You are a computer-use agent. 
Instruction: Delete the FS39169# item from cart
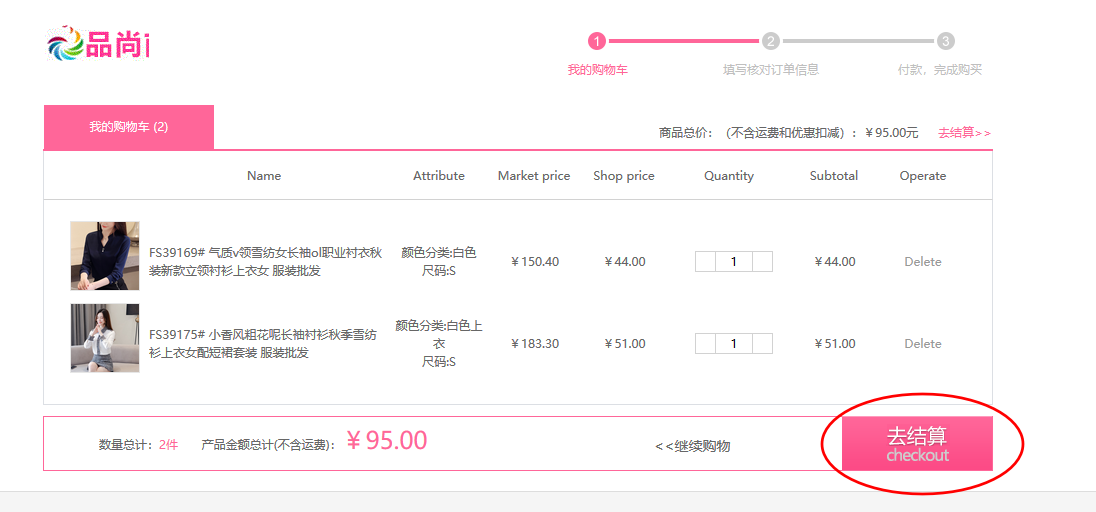(922, 262)
